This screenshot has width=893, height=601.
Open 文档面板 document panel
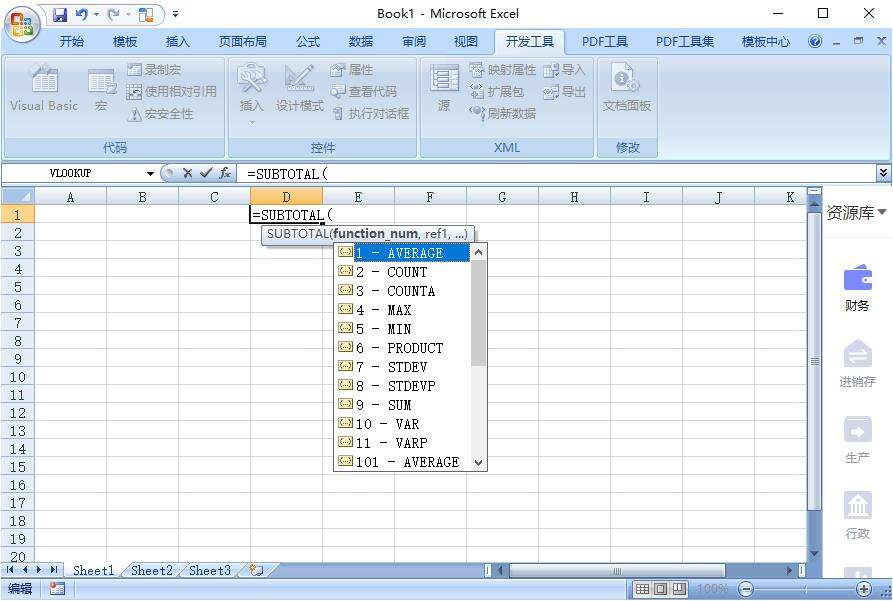point(627,88)
